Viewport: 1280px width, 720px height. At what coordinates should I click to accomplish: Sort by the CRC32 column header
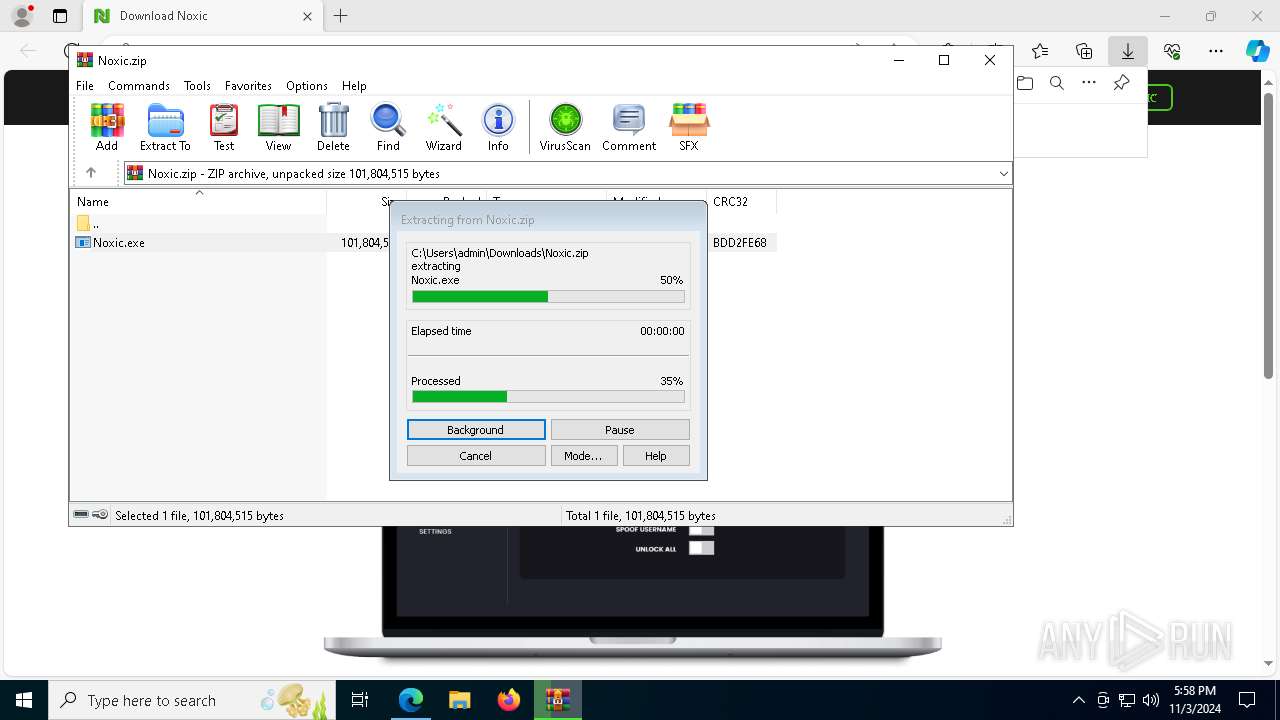741,201
